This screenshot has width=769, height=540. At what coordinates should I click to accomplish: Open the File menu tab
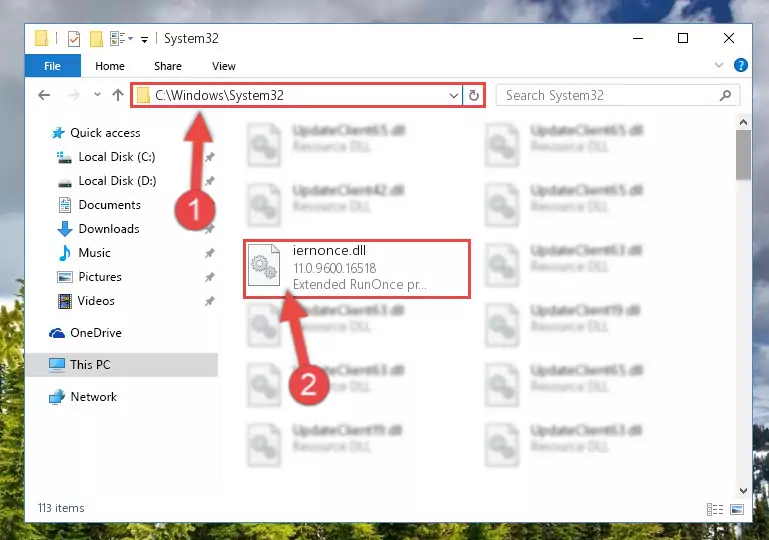(52, 66)
